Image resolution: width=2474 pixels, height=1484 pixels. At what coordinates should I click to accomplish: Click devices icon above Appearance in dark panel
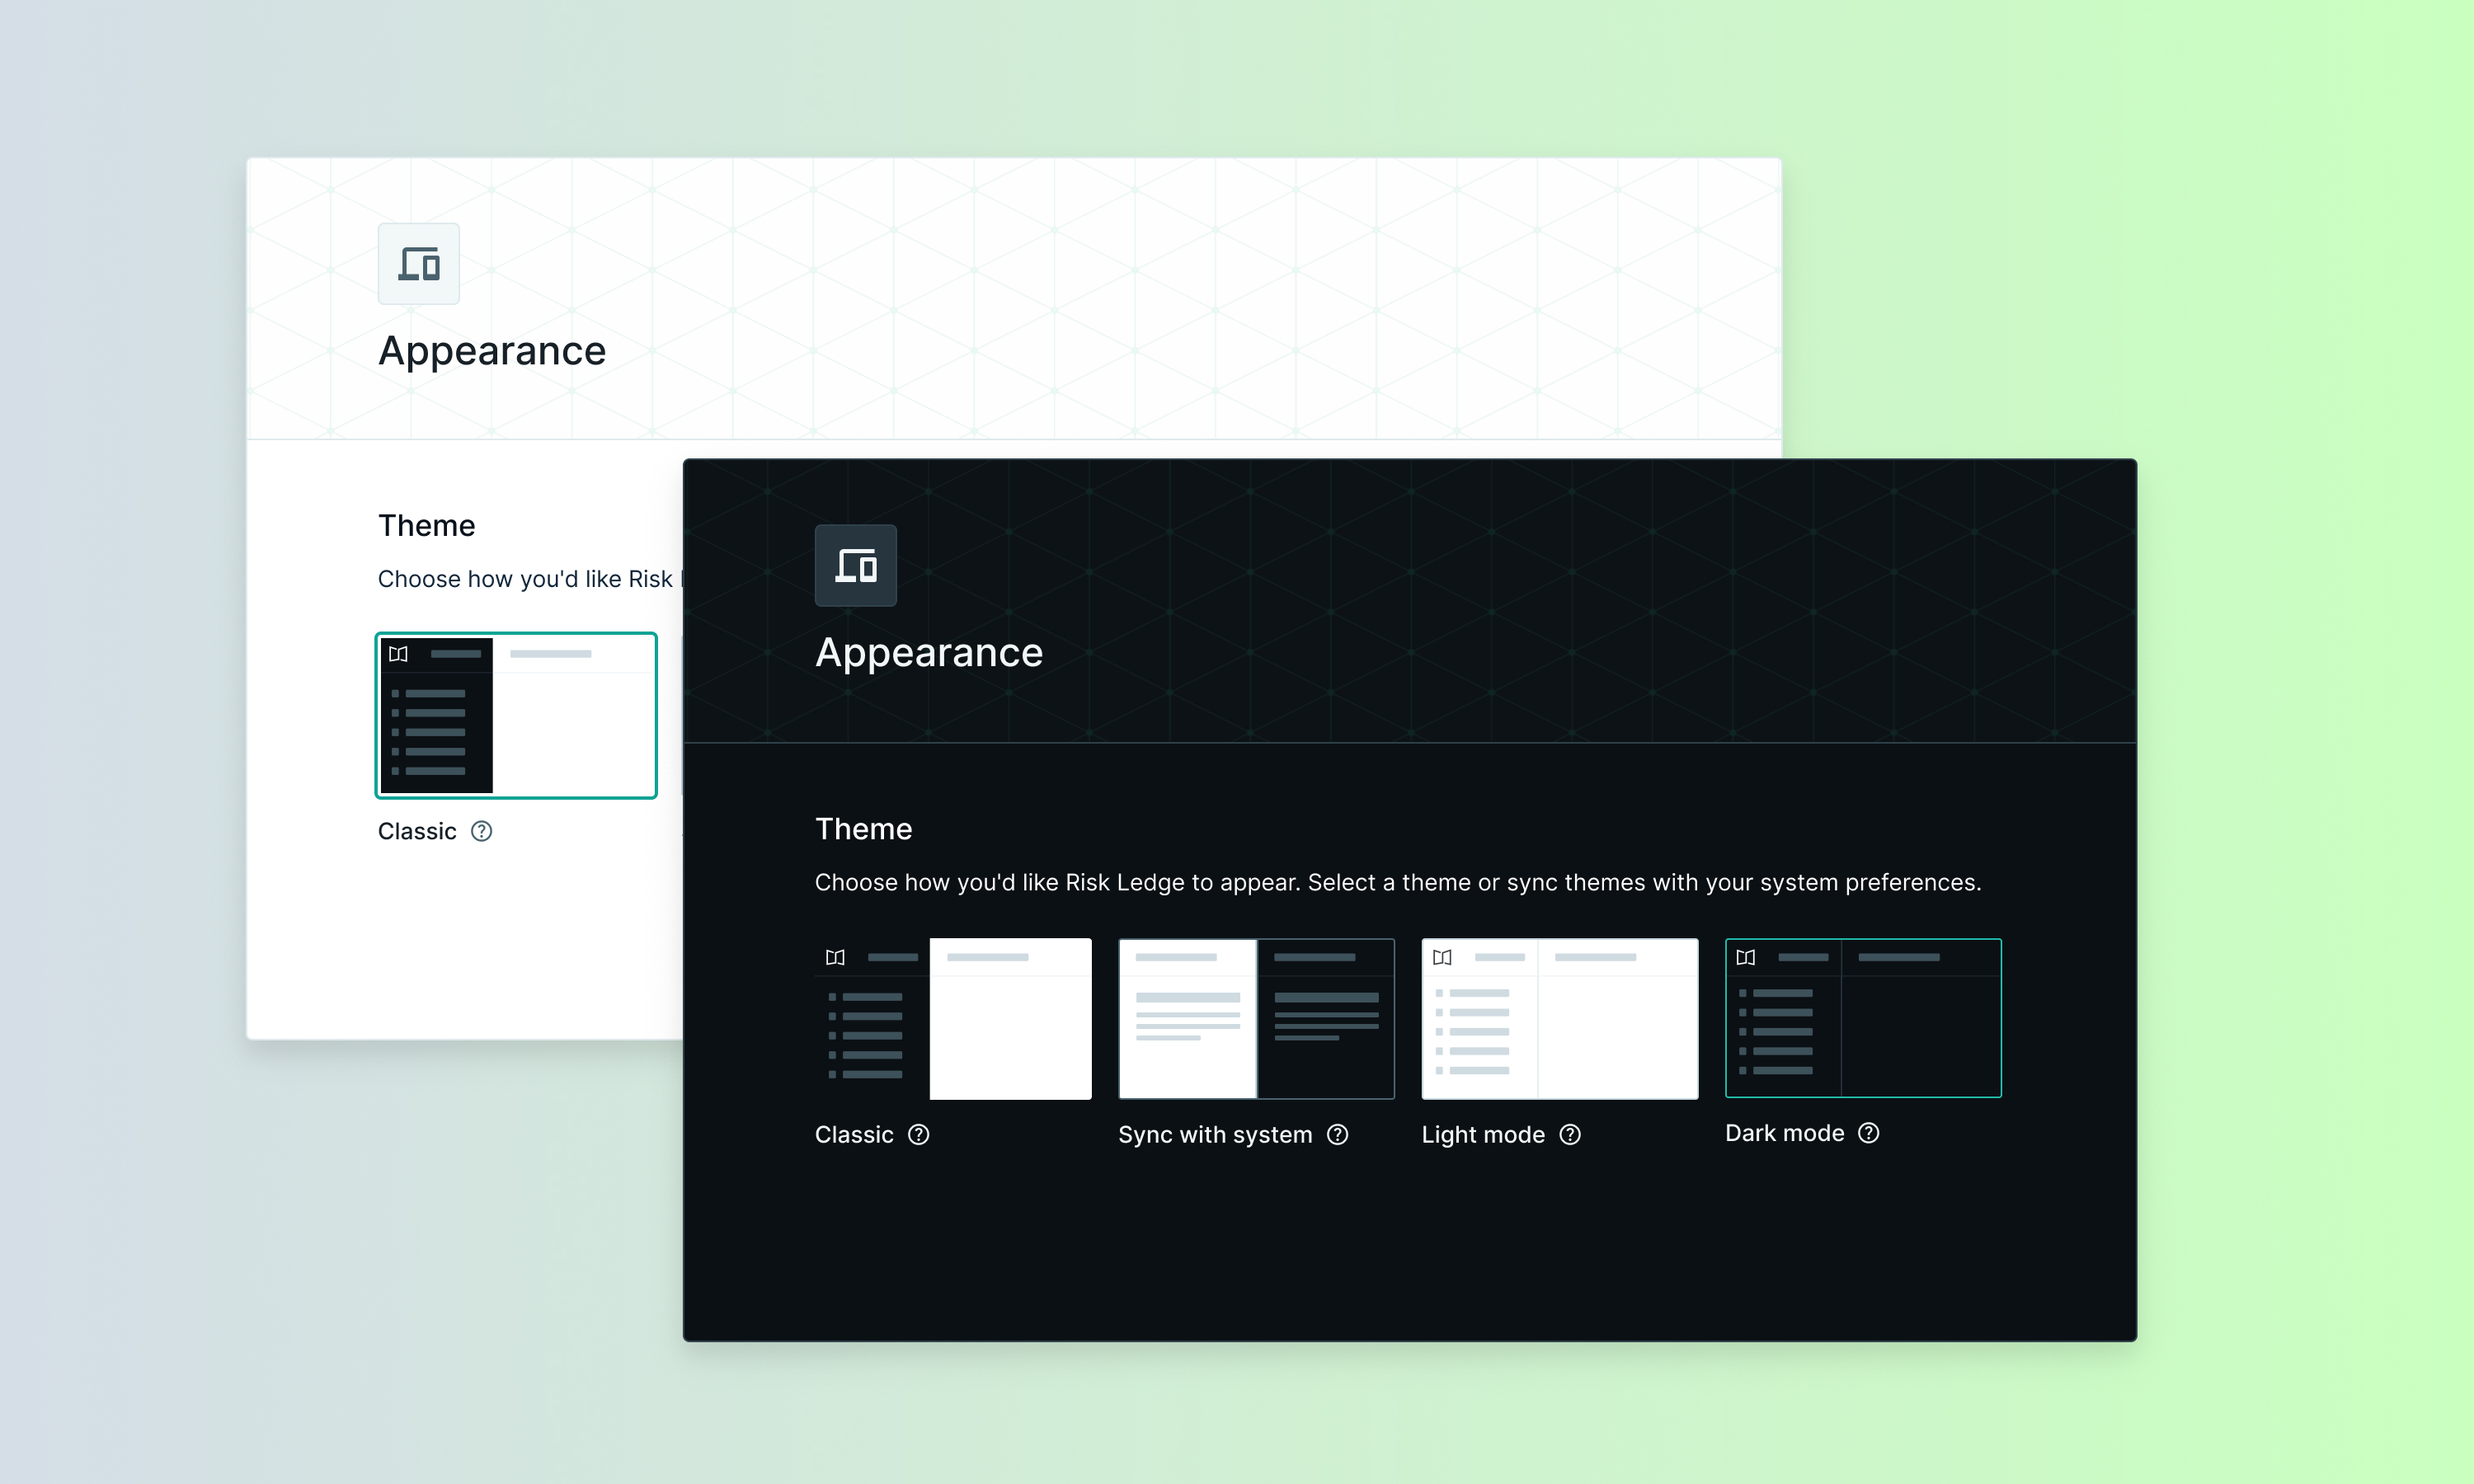tap(855, 566)
